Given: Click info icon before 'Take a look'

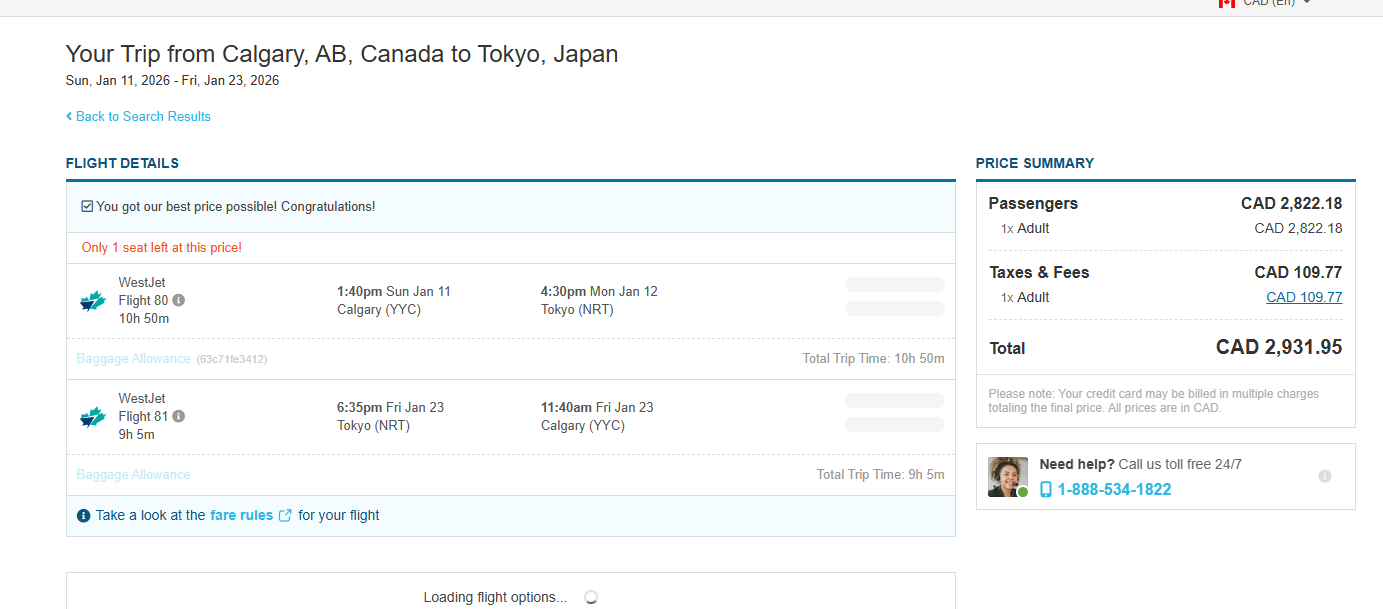Looking at the screenshot, I should [84, 516].
